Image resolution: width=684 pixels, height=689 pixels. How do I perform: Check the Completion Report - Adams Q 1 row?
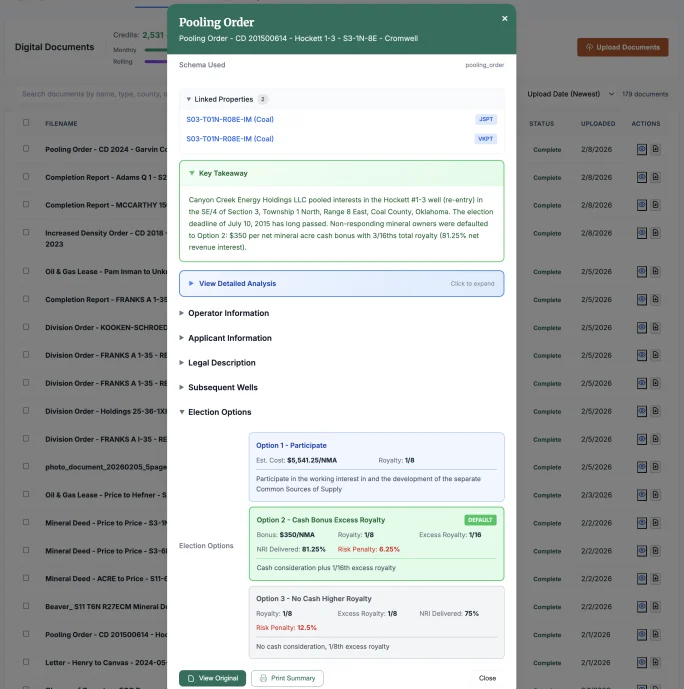pos(26,177)
